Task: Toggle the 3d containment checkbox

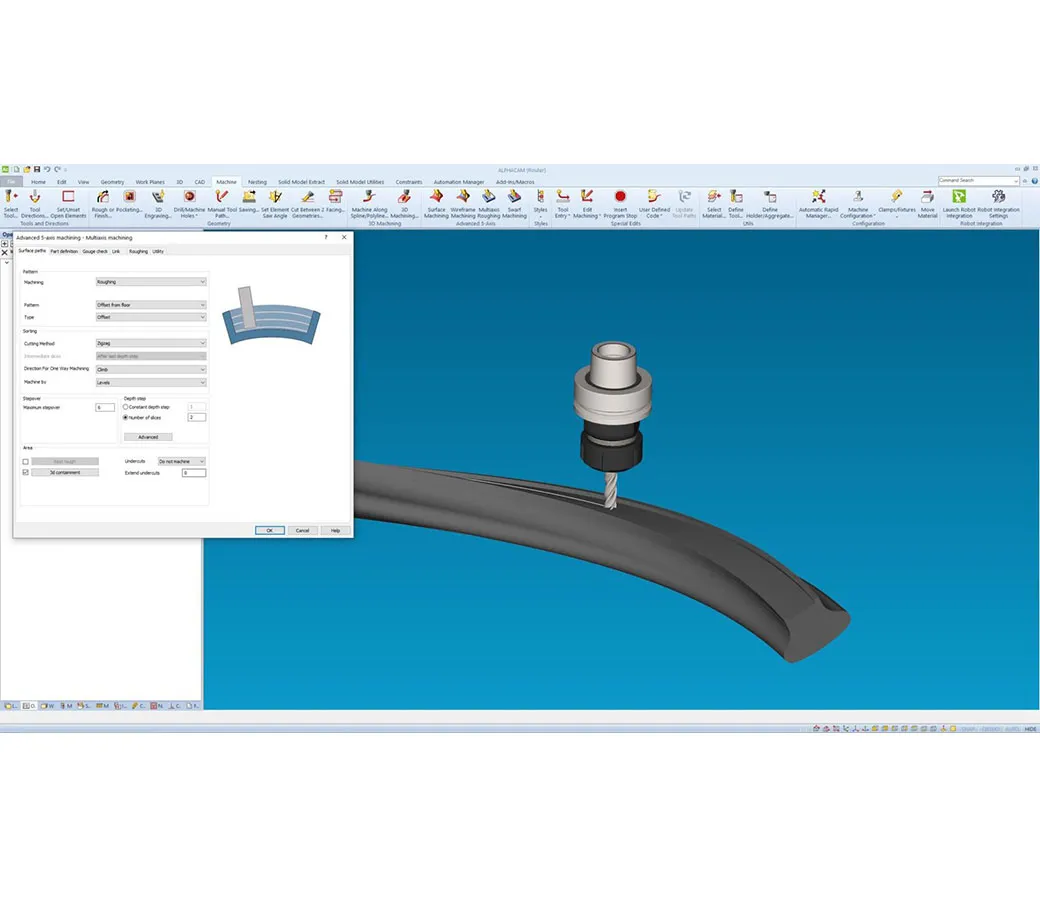Action: click(26, 472)
